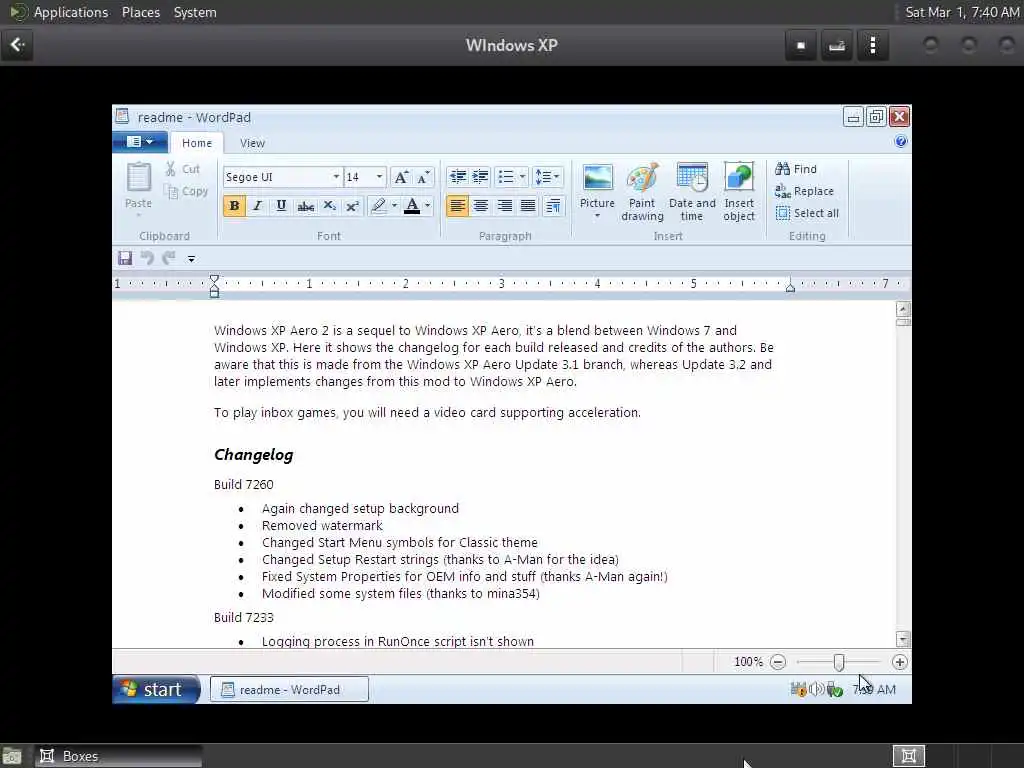The image size is (1024, 768).
Task: Open WordPad help
Action: click(901, 142)
